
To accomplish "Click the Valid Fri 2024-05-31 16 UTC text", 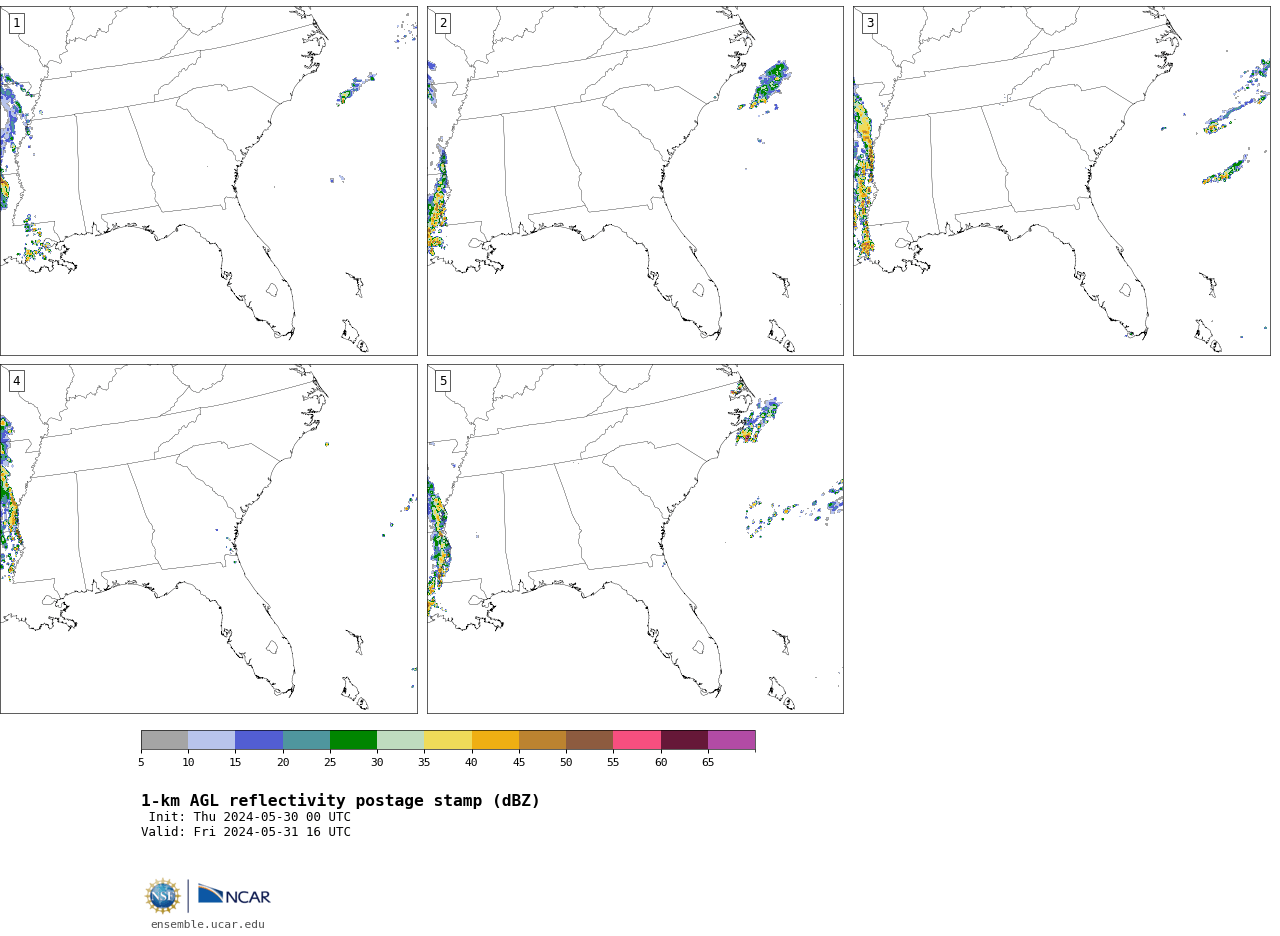I will (246, 832).
